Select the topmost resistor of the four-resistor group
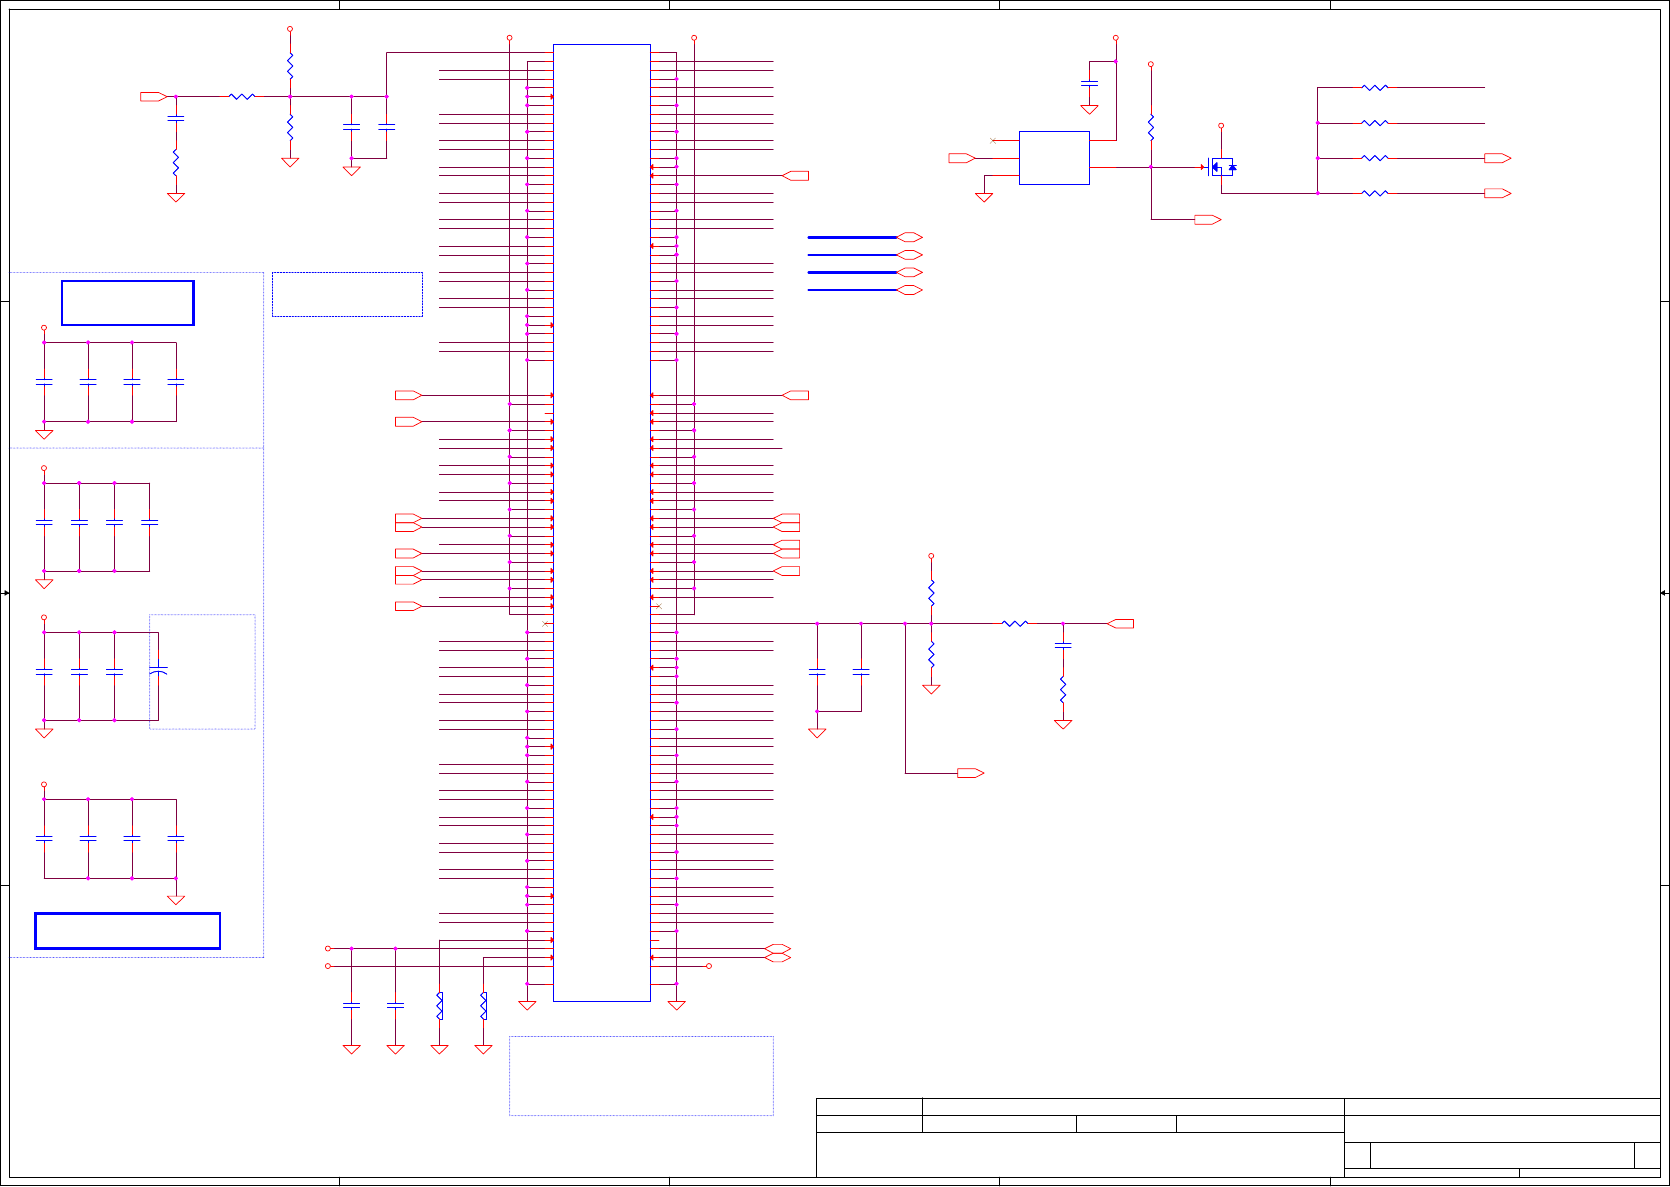 1375,88
